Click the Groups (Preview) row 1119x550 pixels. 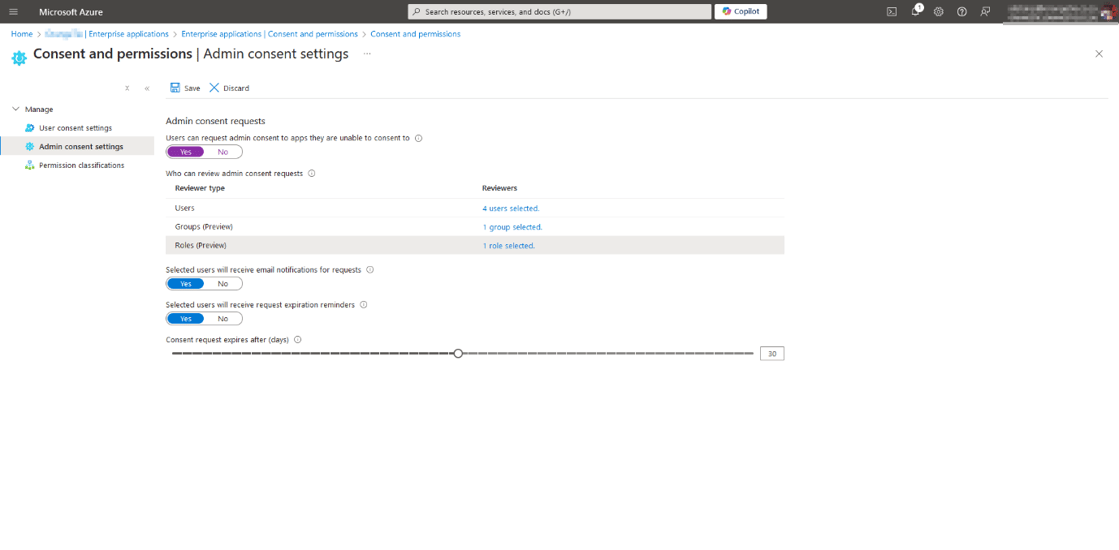click(475, 227)
